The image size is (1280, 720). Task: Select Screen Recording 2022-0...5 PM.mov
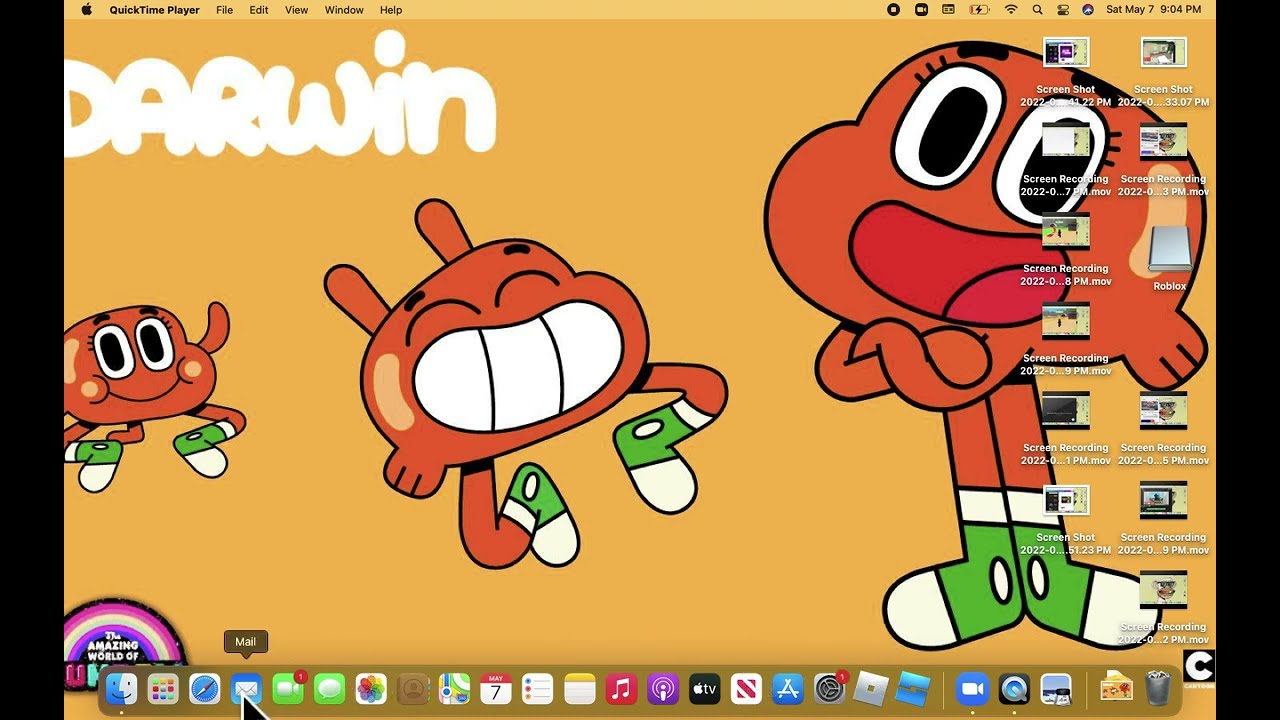[x=1164, y=430]
